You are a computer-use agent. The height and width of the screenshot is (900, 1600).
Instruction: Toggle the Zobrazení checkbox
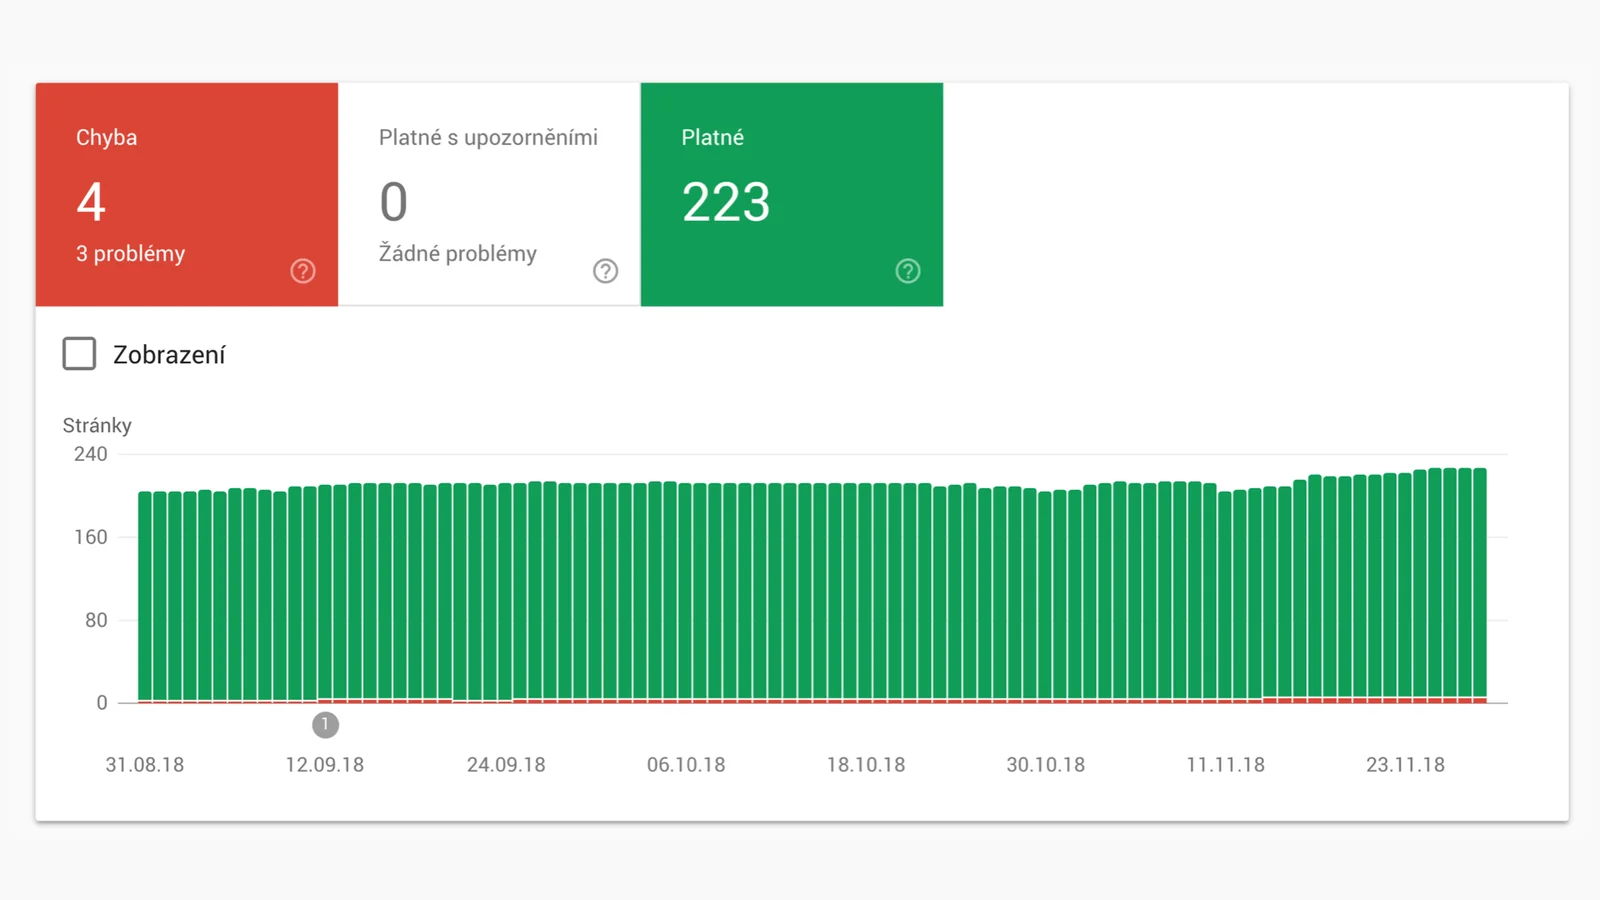pos(80,354)
